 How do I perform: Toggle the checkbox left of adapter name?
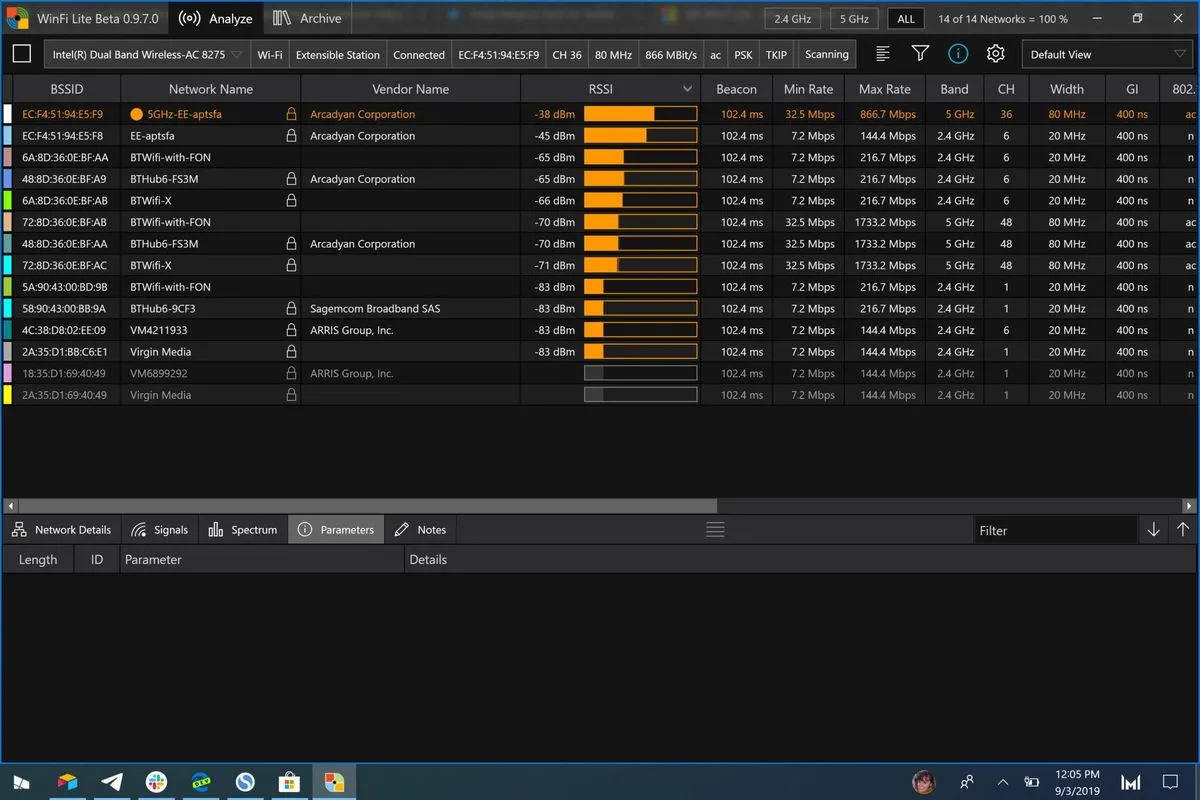(21, 54)
